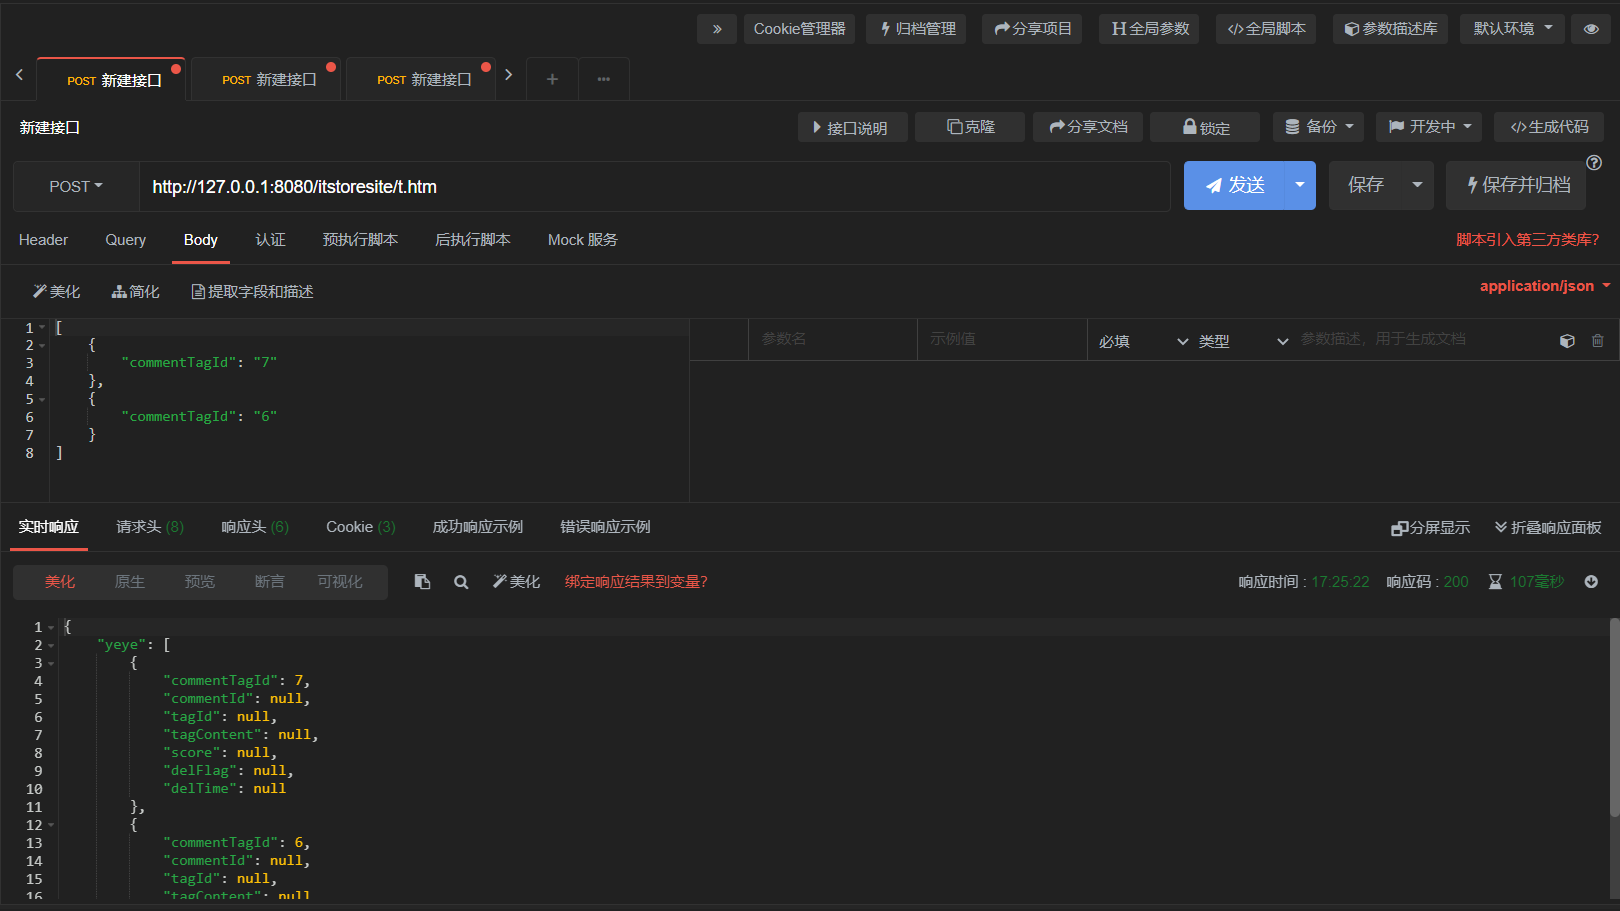This screenshot has height=911, width=1620.
Task: Copy response with clipboard icon
Action: (422, 582)
